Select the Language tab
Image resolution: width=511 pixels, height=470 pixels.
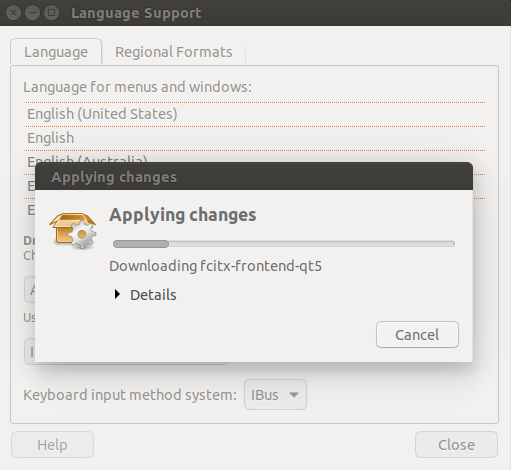(56, 52)
